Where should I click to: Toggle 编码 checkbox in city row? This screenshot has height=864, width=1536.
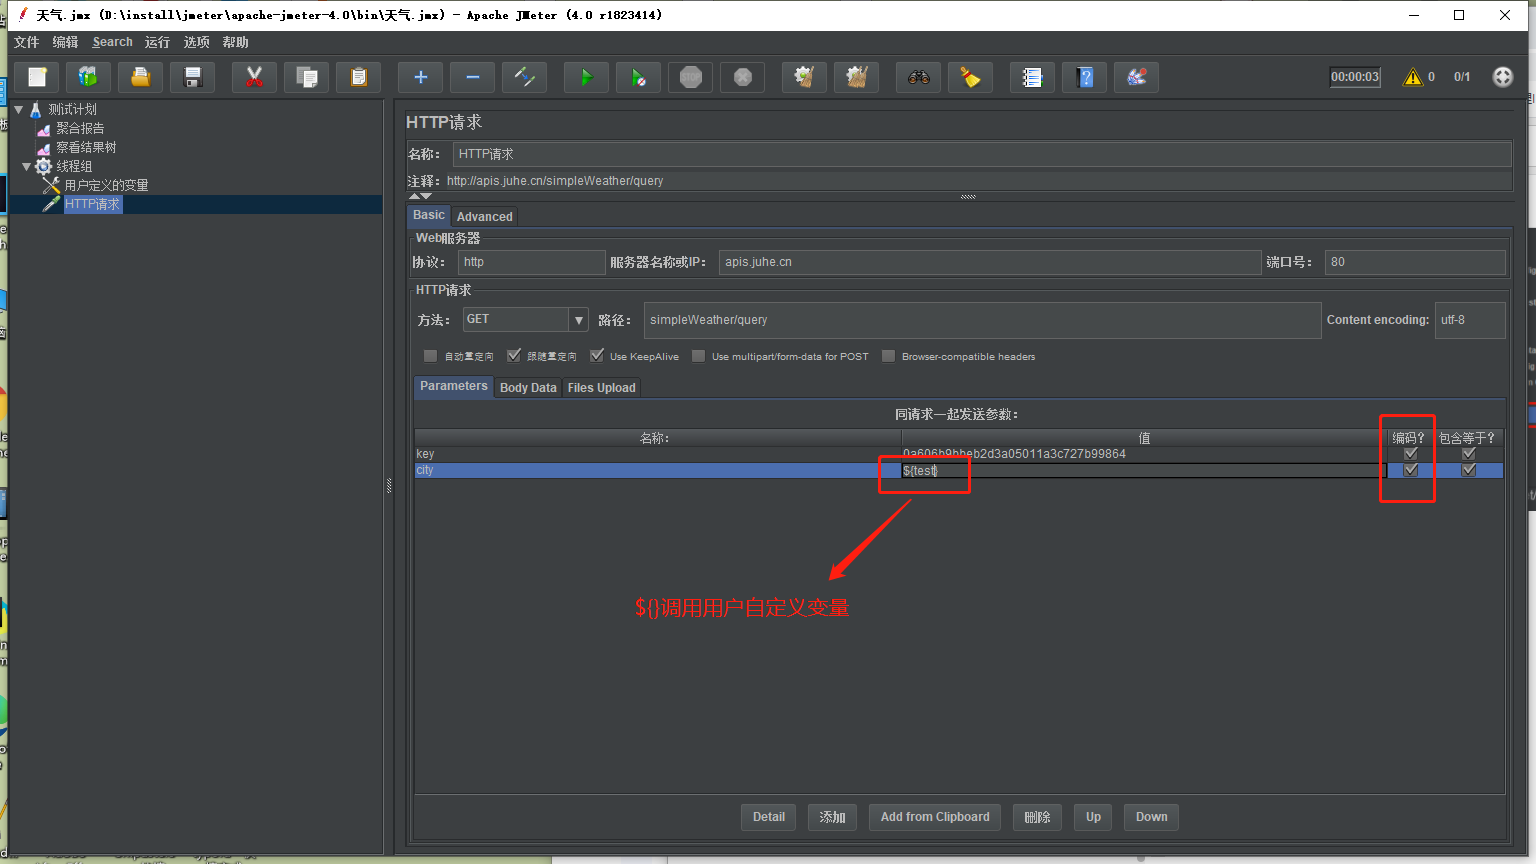pyautogui.click(x=1411, y=470)
